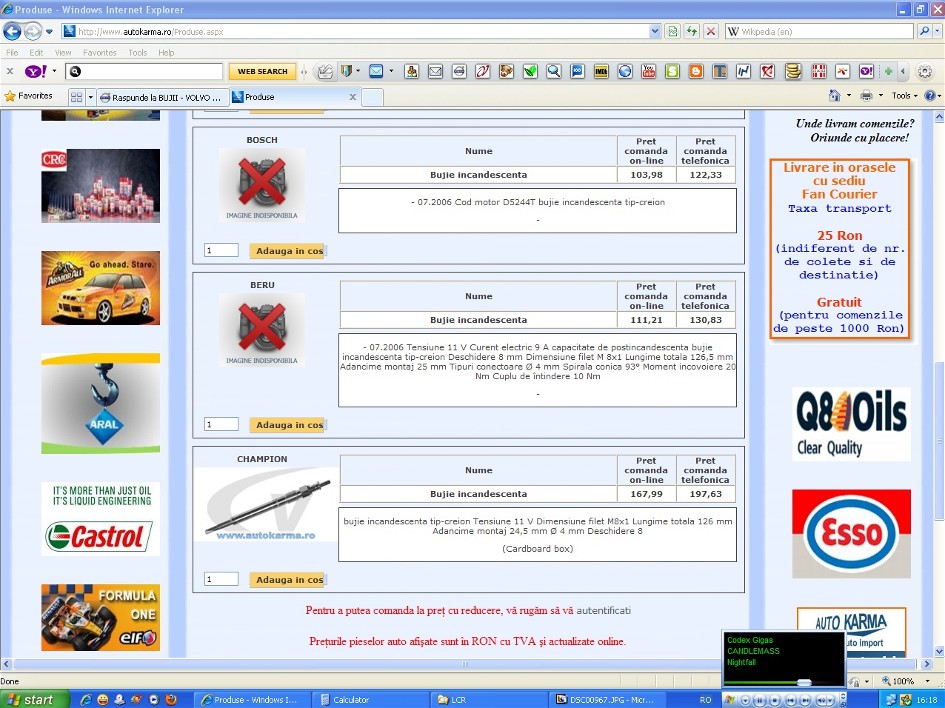Open the search provider dropdown arrow
The image size is (945, 708).
pyautogui.click(x=937, y=31)
